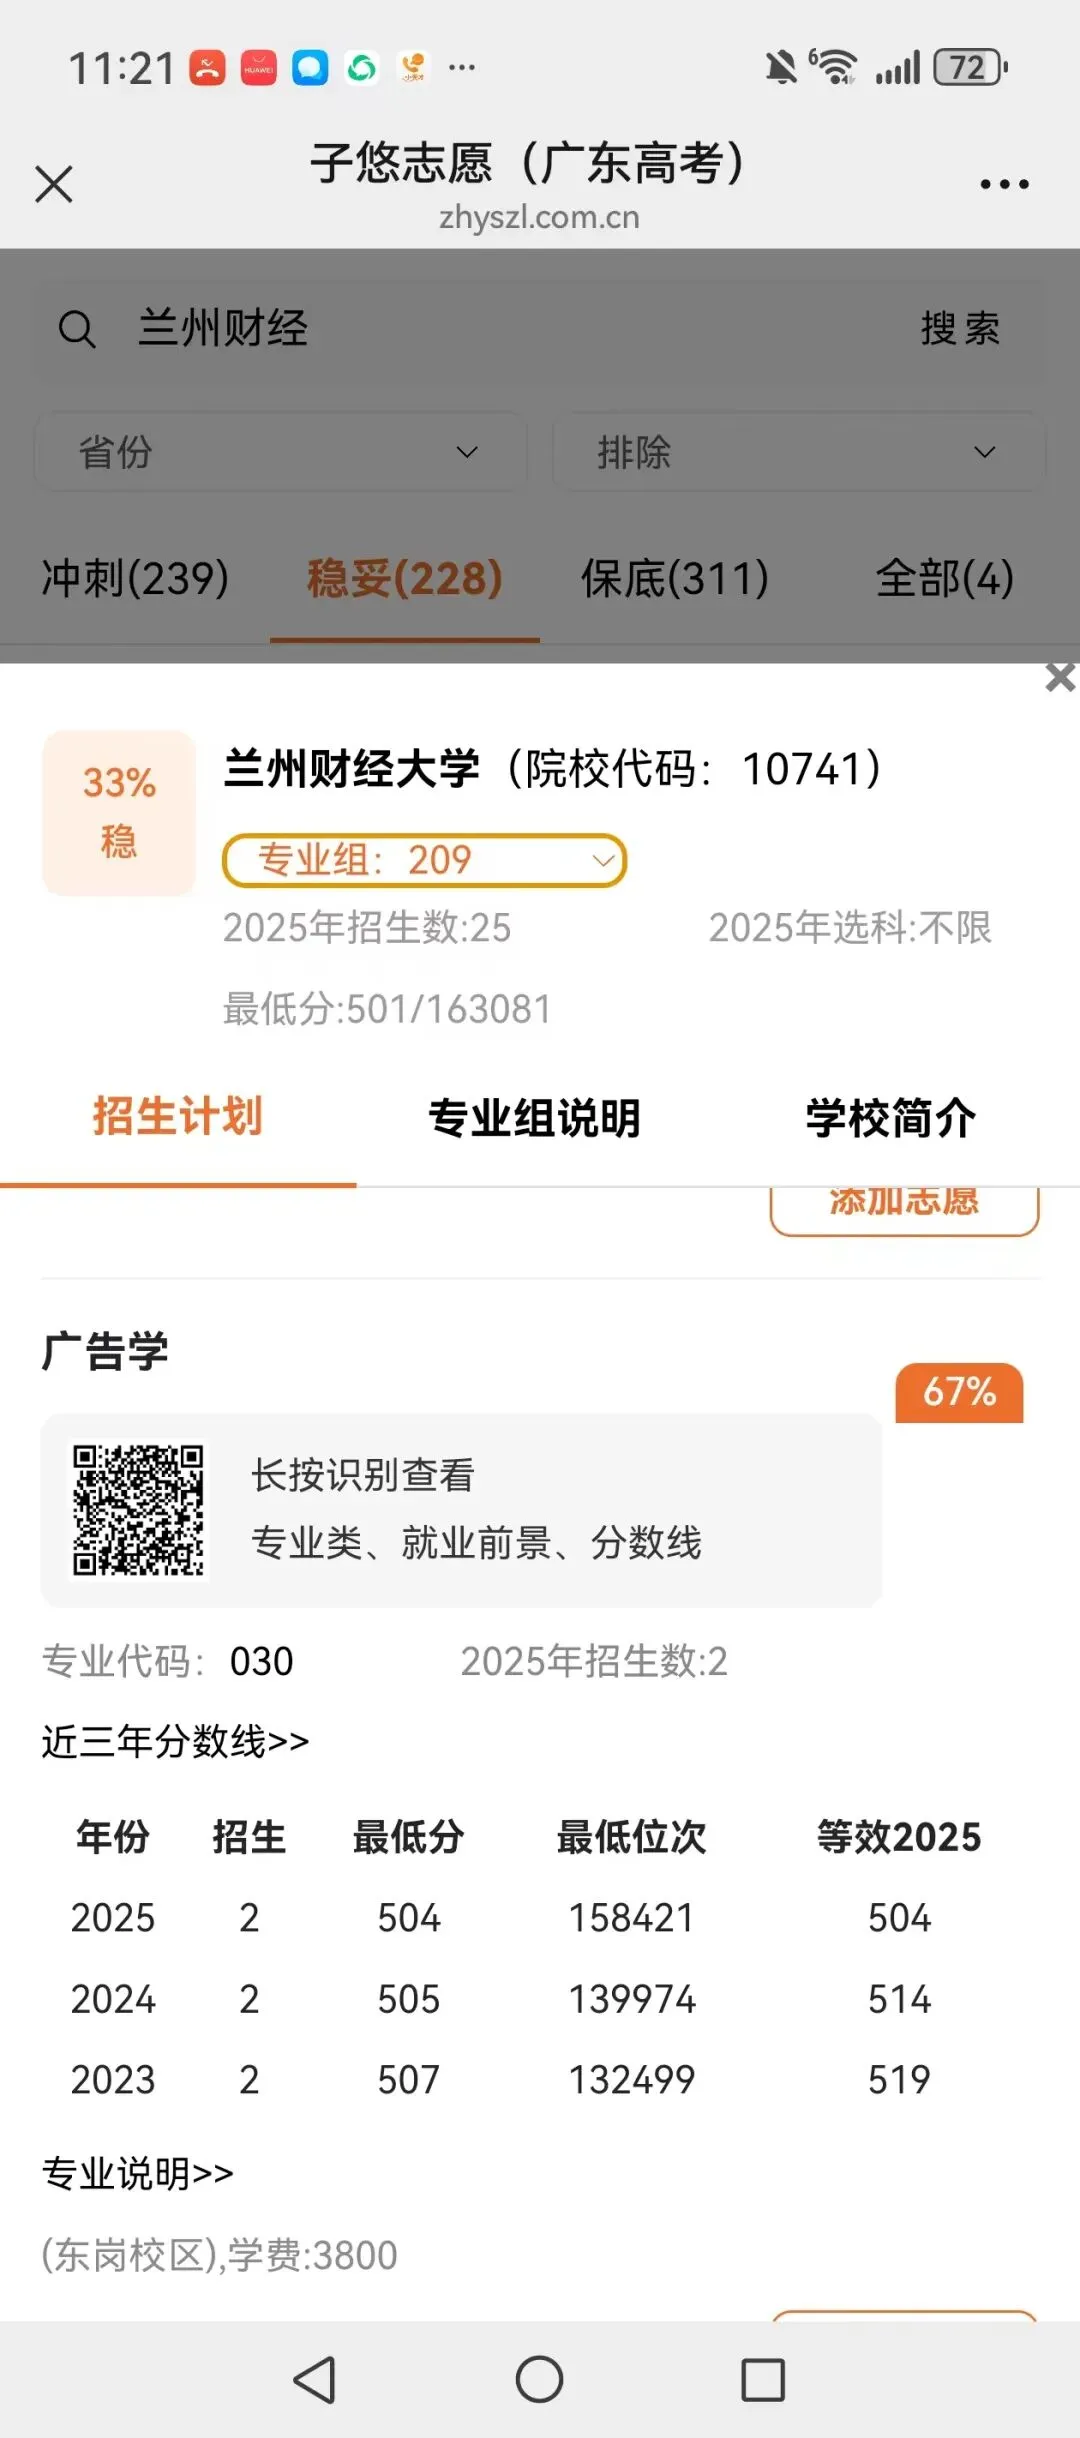This screenshot has height=2438, width=1080.
Task: Open the 学校简介 tab
Action: [890, 1118]
